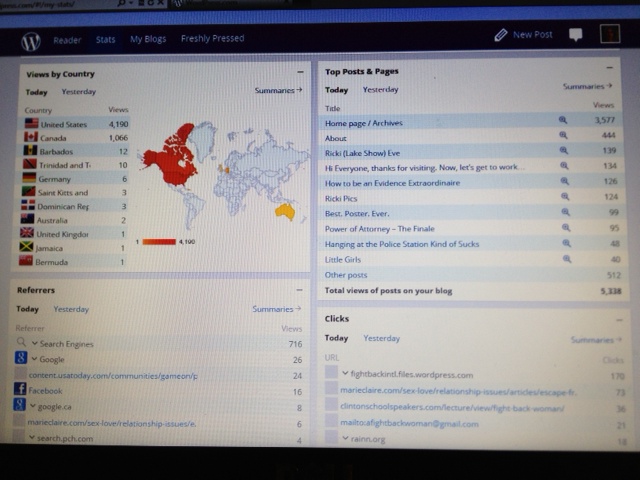Click the user avatar in top bar
Viewport: 640px width, 480px height.
[608, 34]
